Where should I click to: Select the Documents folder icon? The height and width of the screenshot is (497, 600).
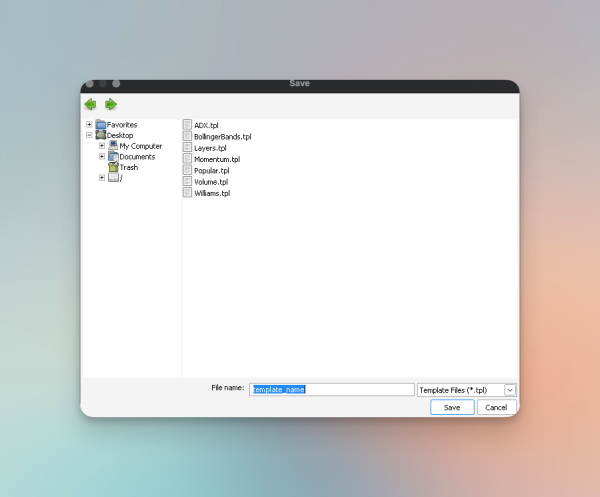113,156
